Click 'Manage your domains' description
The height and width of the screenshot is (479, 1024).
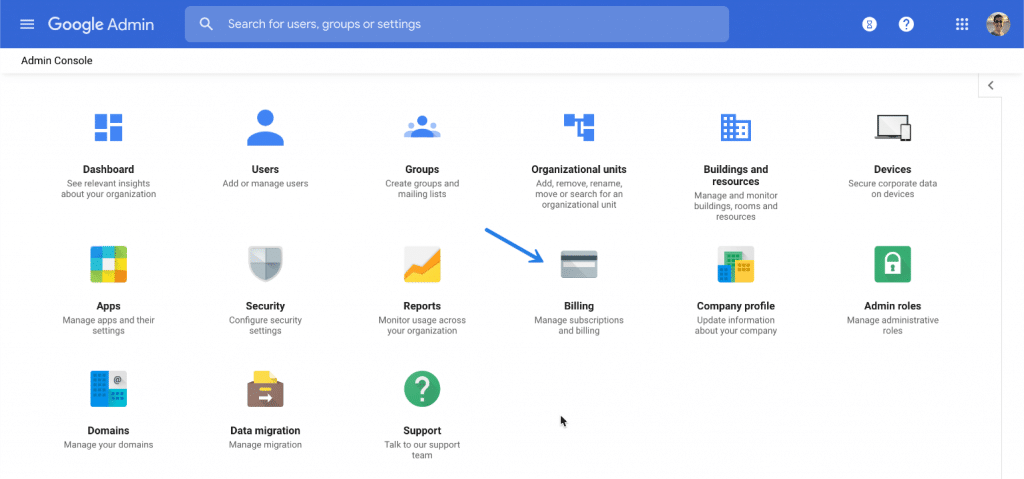[x=108, y=445]
